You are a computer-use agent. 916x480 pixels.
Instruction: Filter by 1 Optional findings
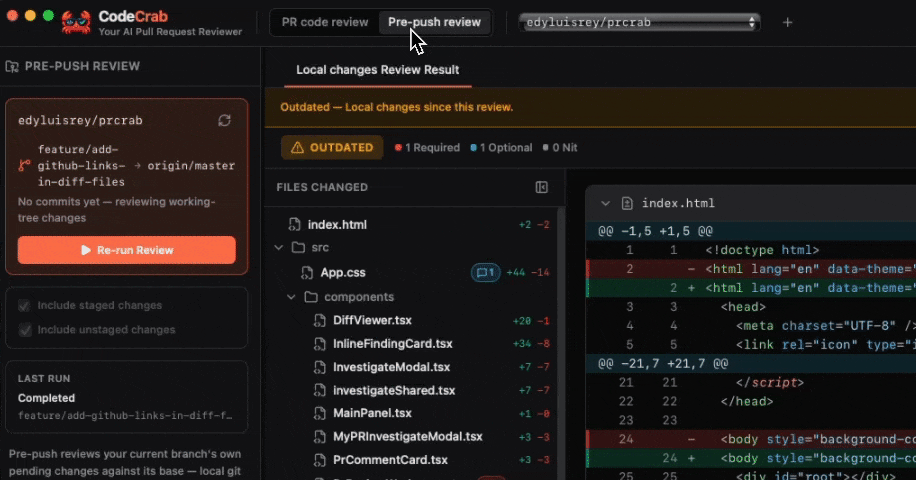[501, 148]
